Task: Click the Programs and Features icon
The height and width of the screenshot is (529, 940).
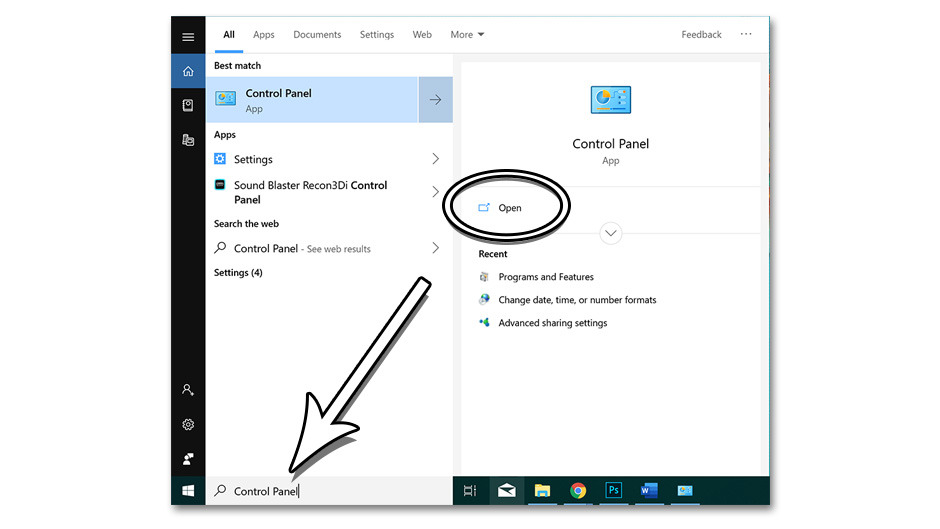Action: pyautogui.click(x=484, y=276)
